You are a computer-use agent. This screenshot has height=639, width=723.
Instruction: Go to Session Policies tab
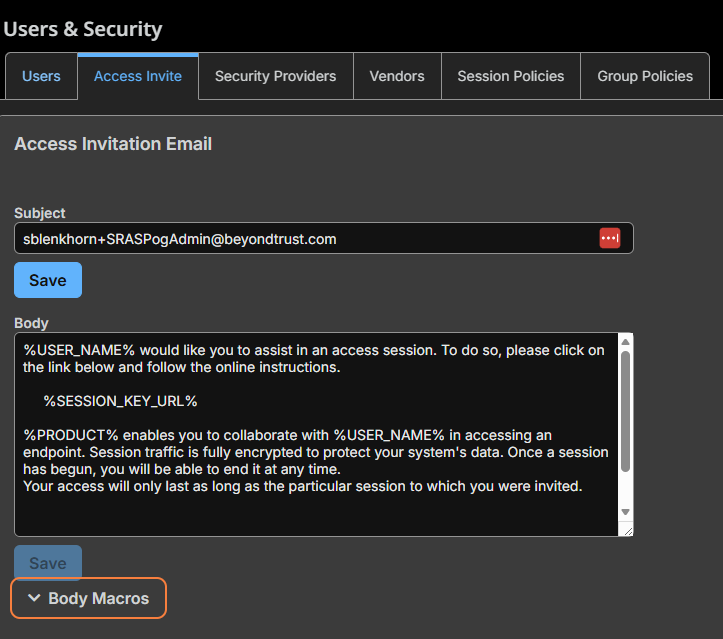510,76
